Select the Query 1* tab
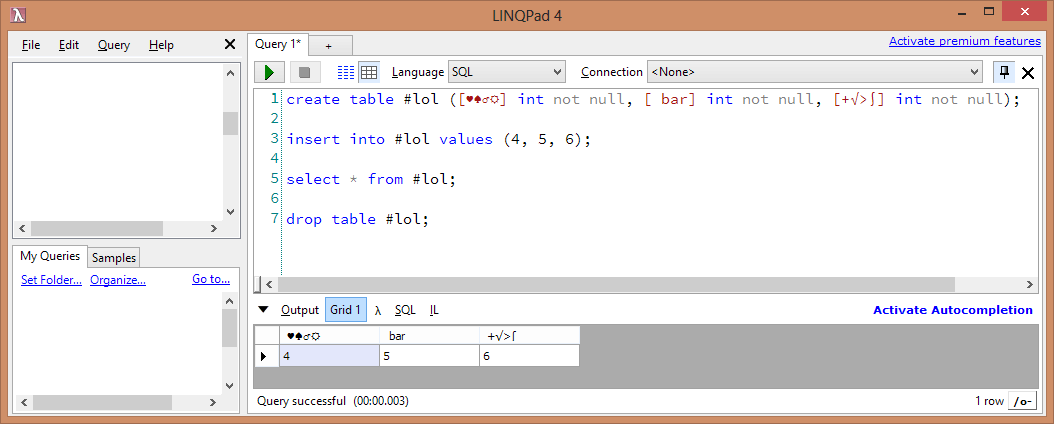Screen dimensions: 1054x424 tap(278, 44)
